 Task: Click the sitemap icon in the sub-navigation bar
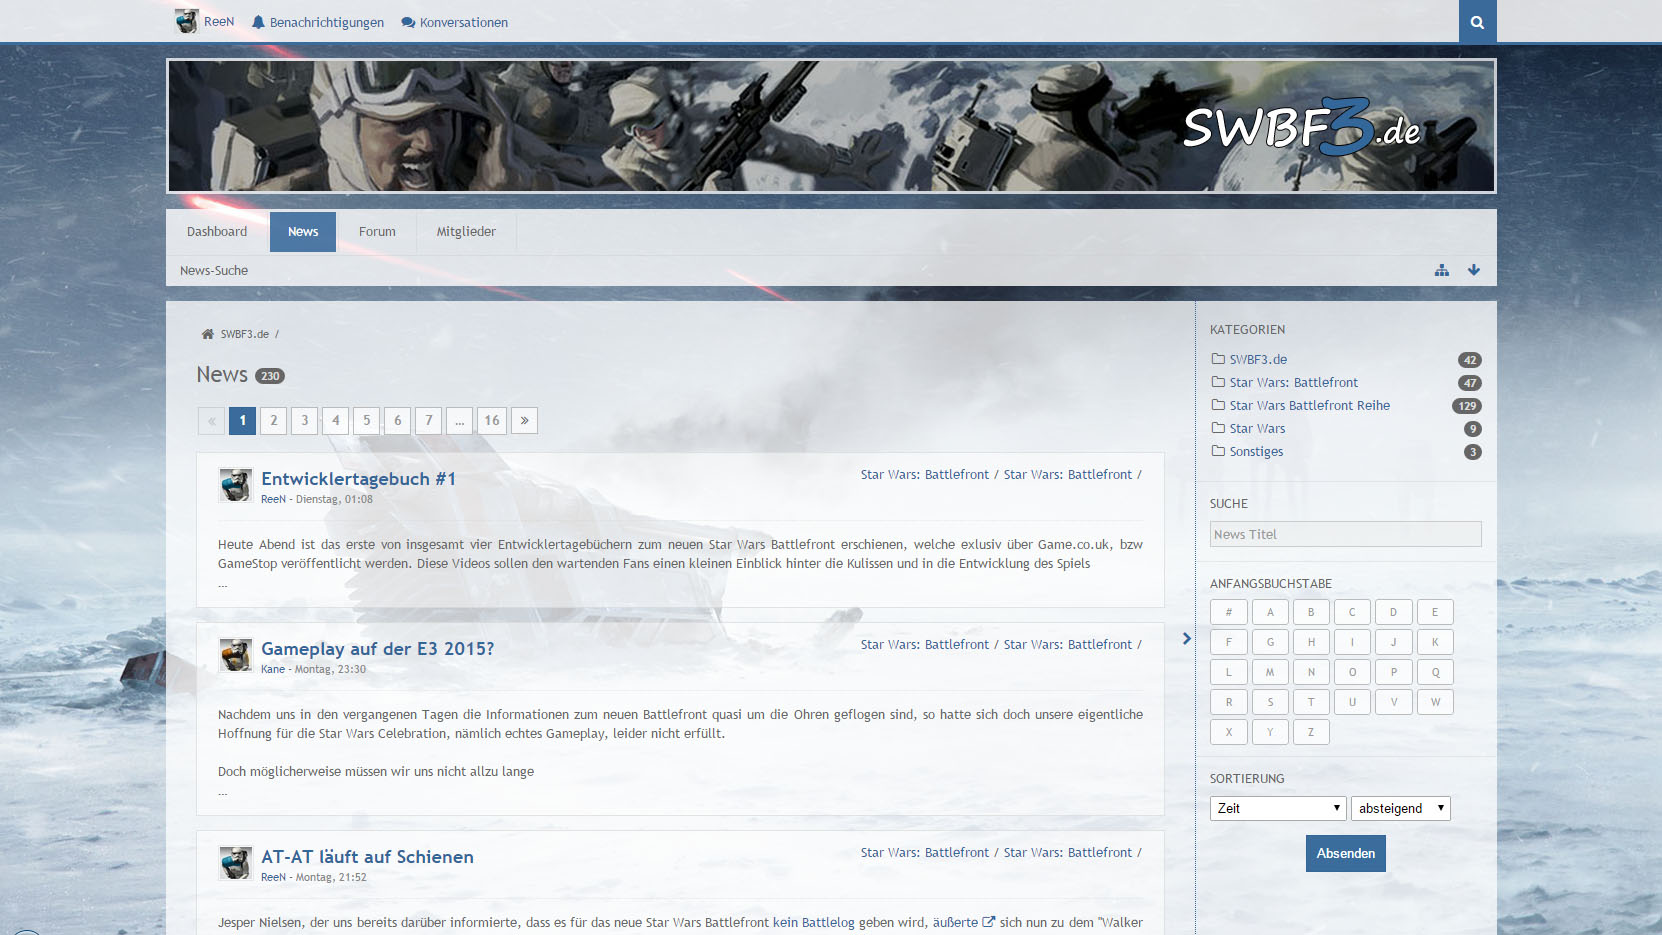[1442, 270]
